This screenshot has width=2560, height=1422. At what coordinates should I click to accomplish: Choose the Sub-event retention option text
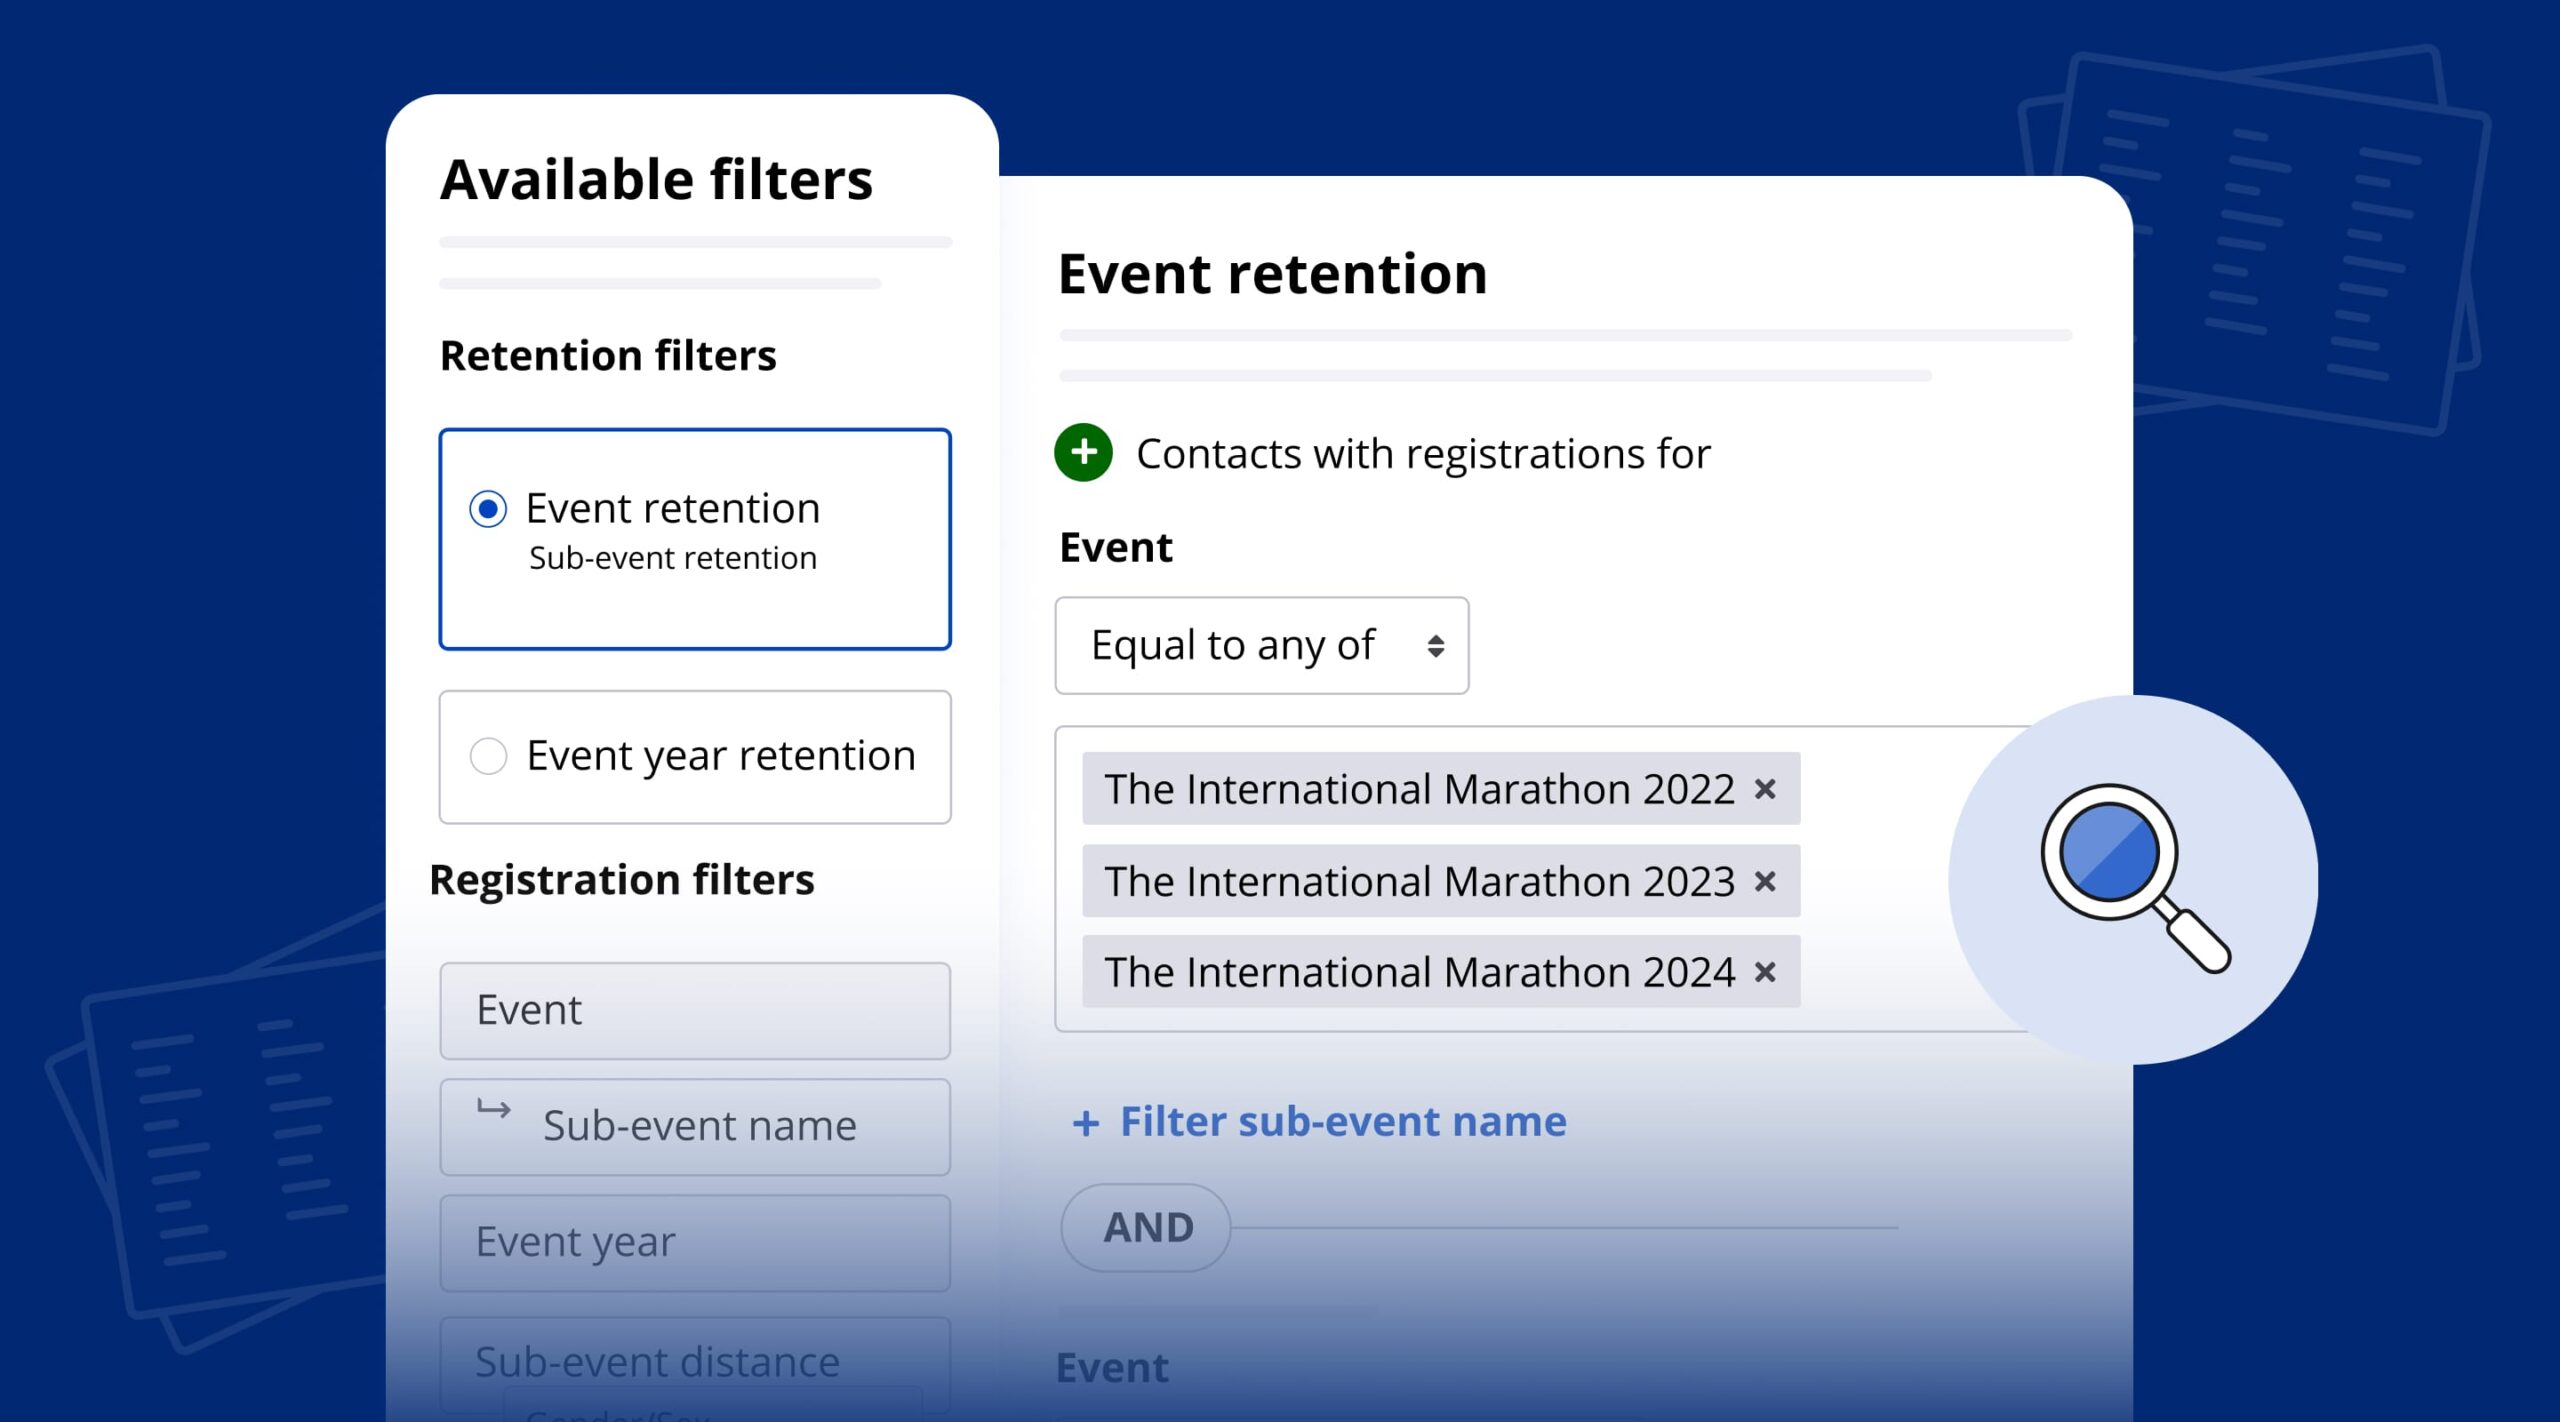coord(672,558)
